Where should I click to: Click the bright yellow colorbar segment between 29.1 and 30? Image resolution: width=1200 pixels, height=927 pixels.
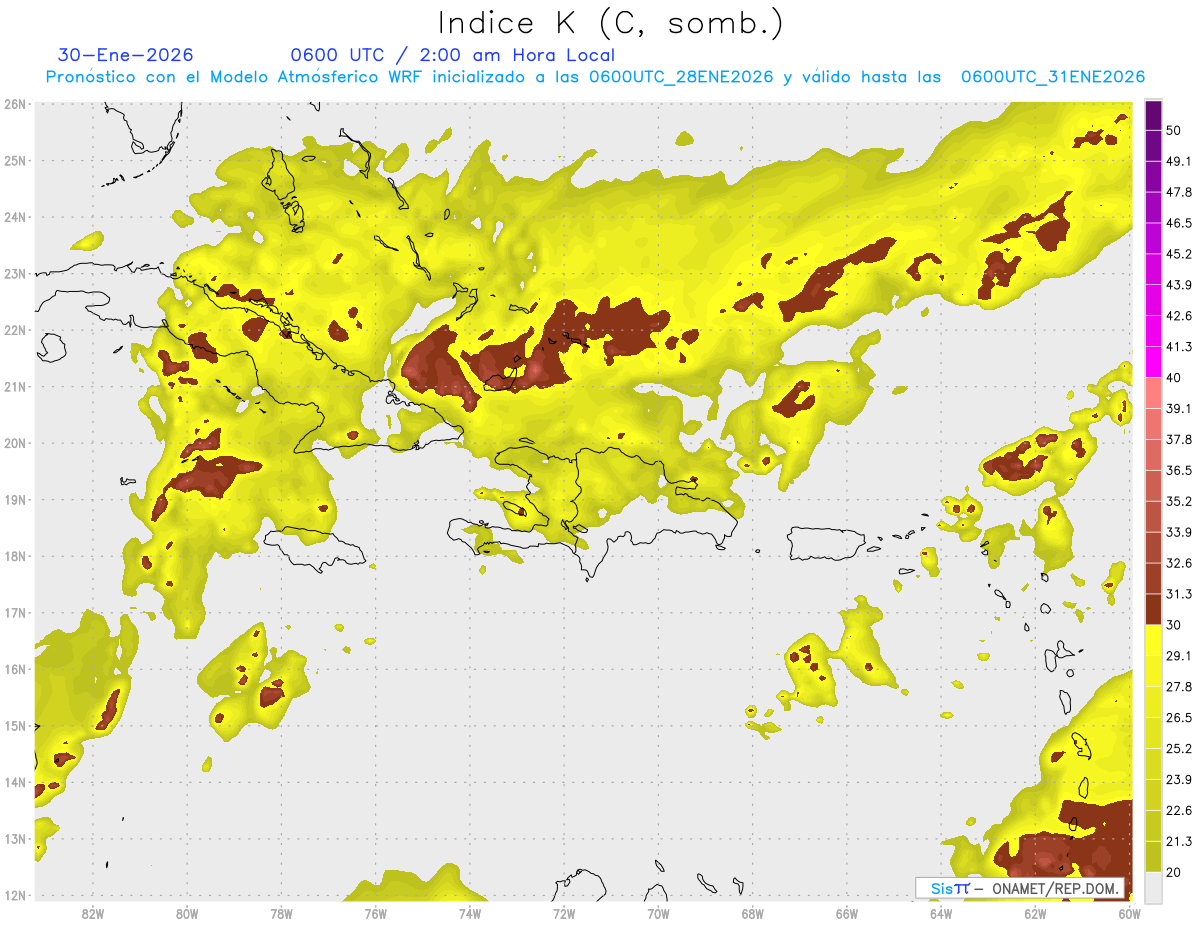coord(1153,640)
